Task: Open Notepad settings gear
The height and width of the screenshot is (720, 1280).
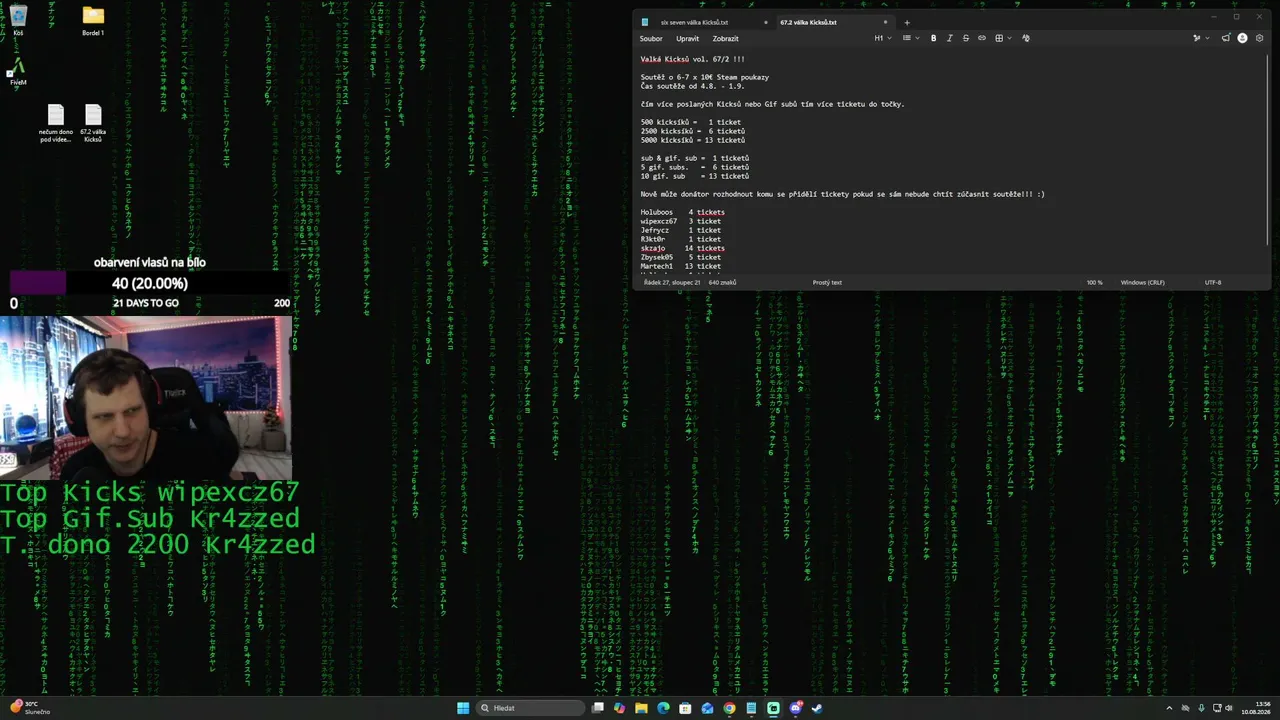Action: click(x=1259, y=38)
